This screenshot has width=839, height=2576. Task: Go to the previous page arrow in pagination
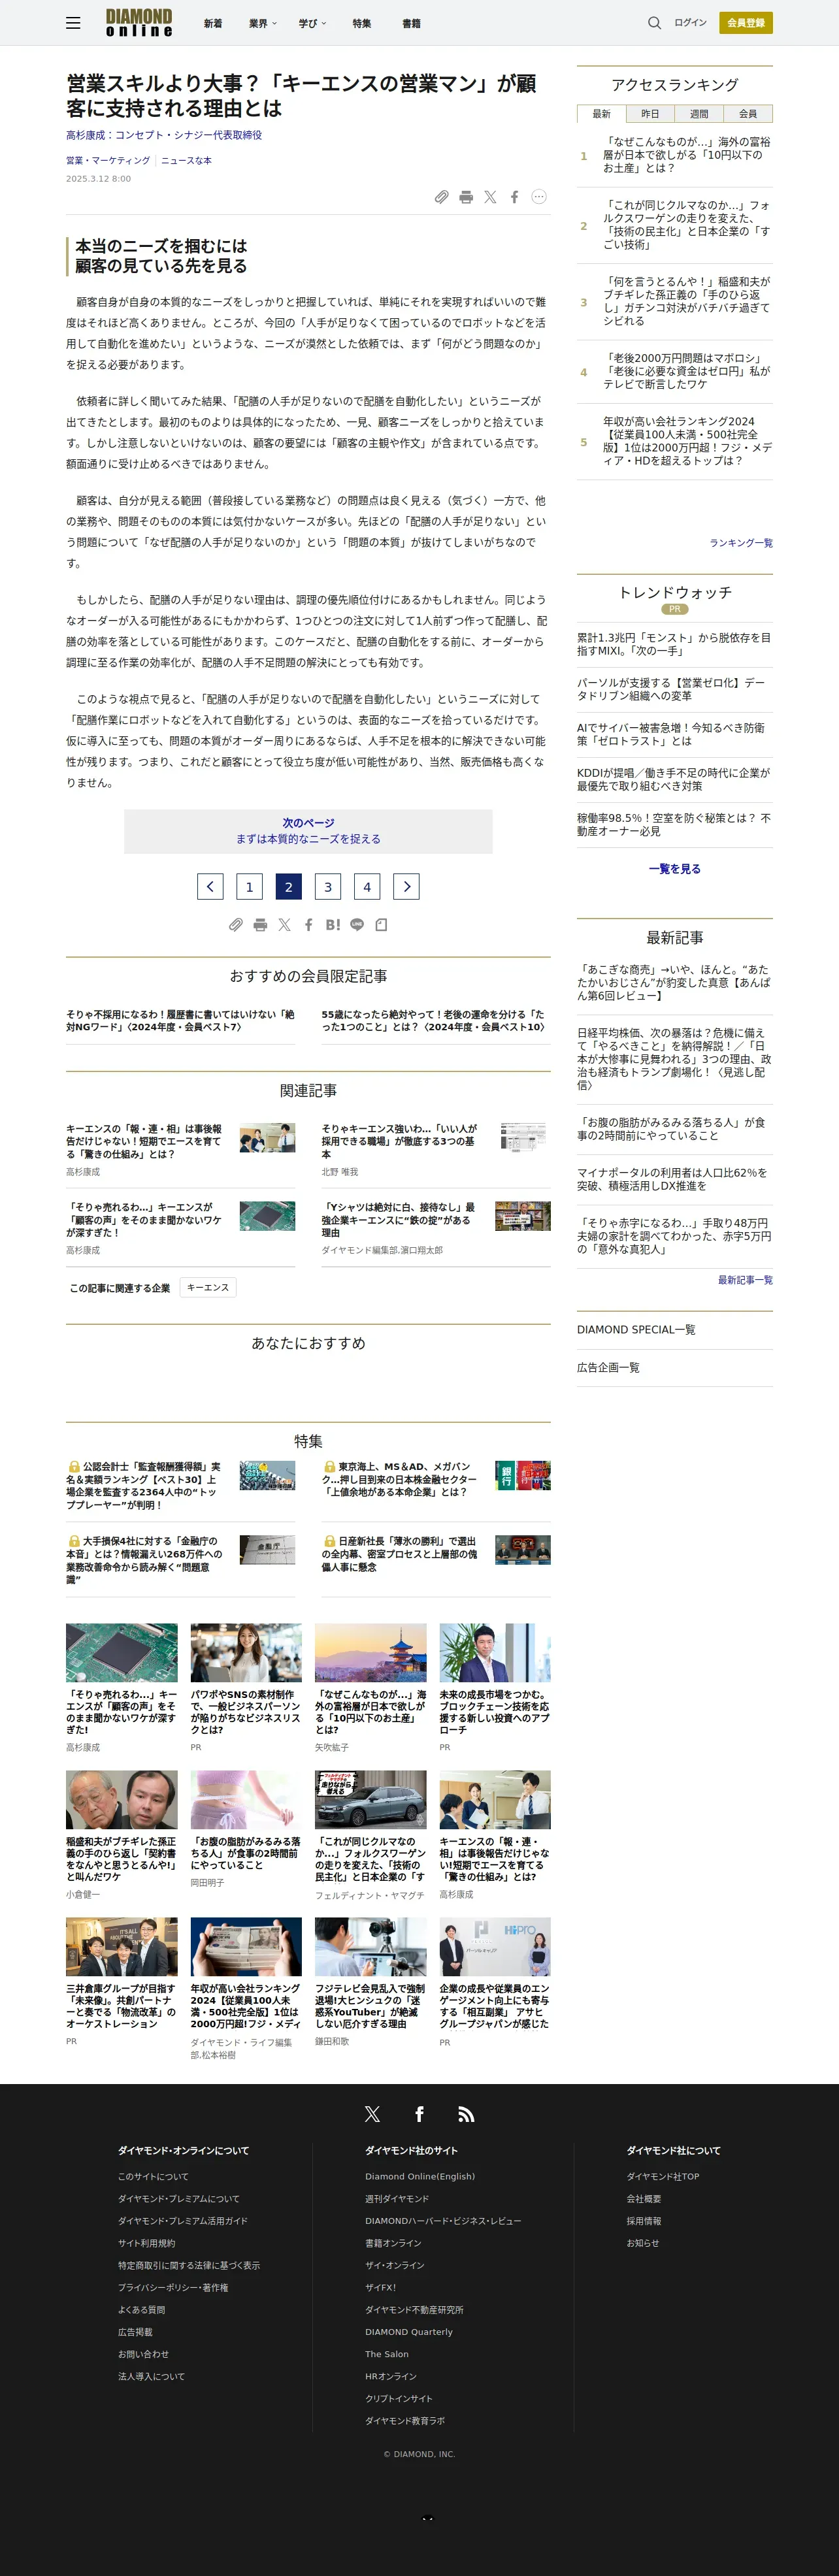click(x=210, y=886)
